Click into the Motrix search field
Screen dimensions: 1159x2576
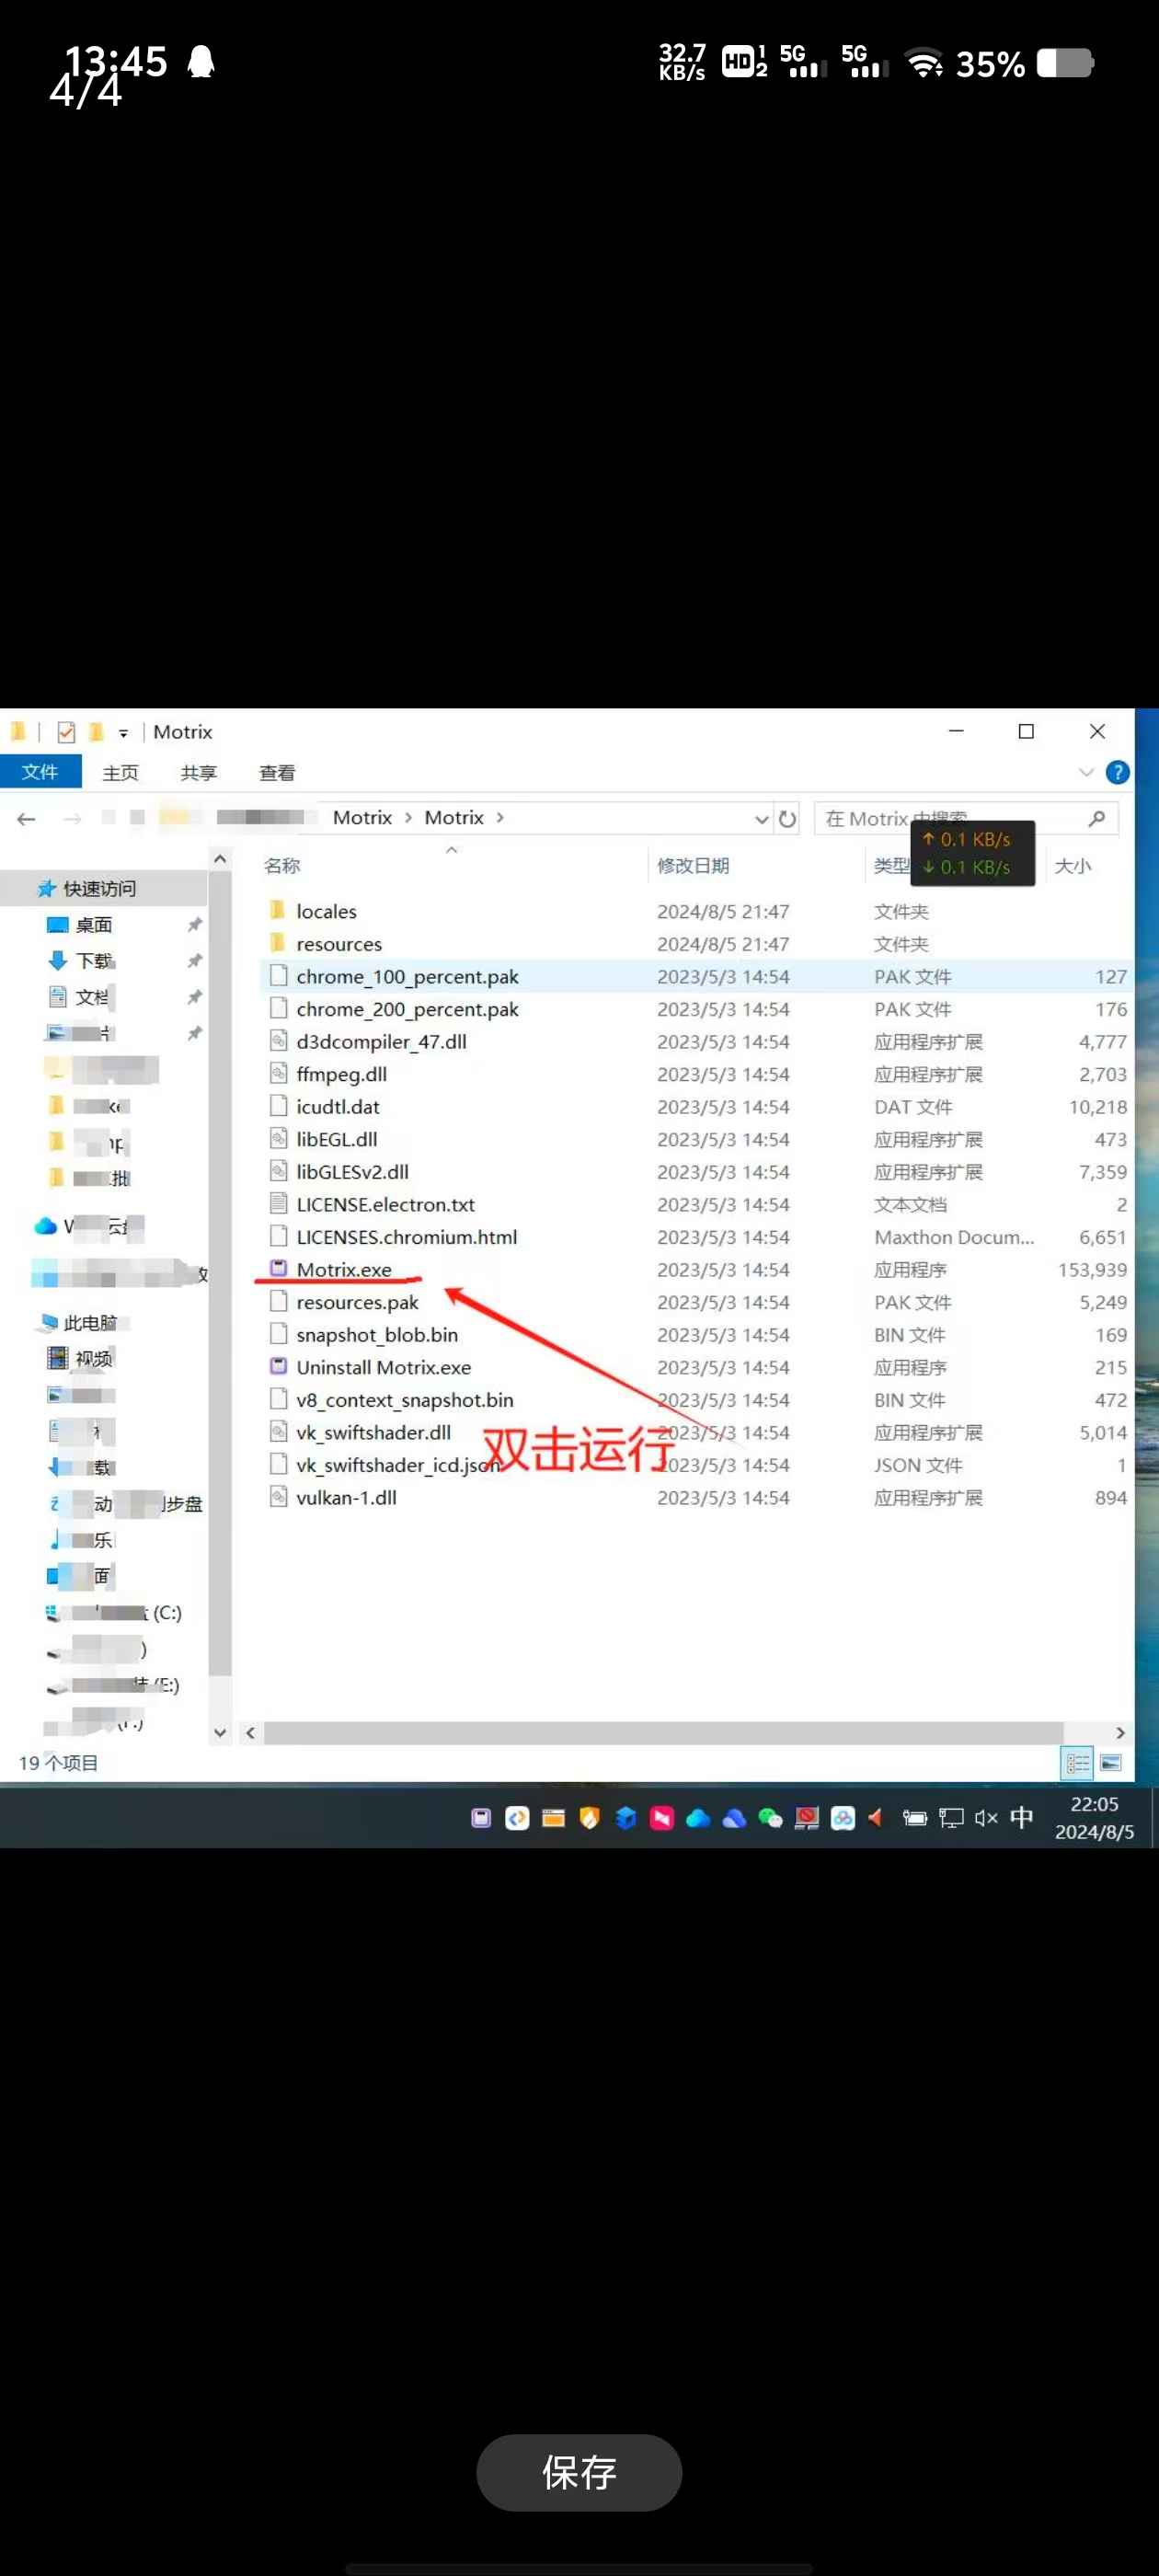[965, 818]
